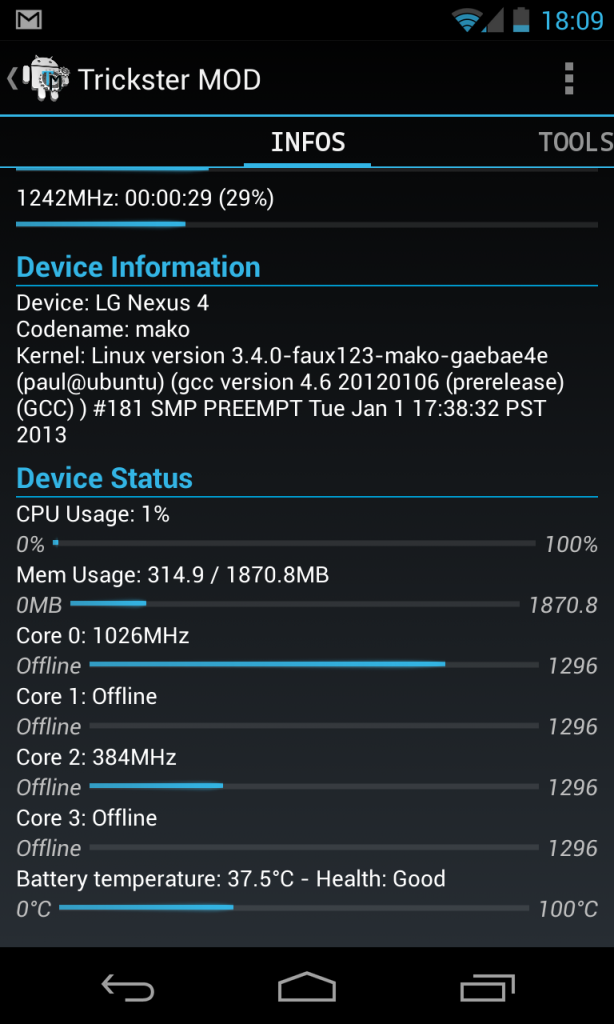Tap the 1242MHz time-in-state entry
This screenshot has height=1024, width=614.
(145, 199)
